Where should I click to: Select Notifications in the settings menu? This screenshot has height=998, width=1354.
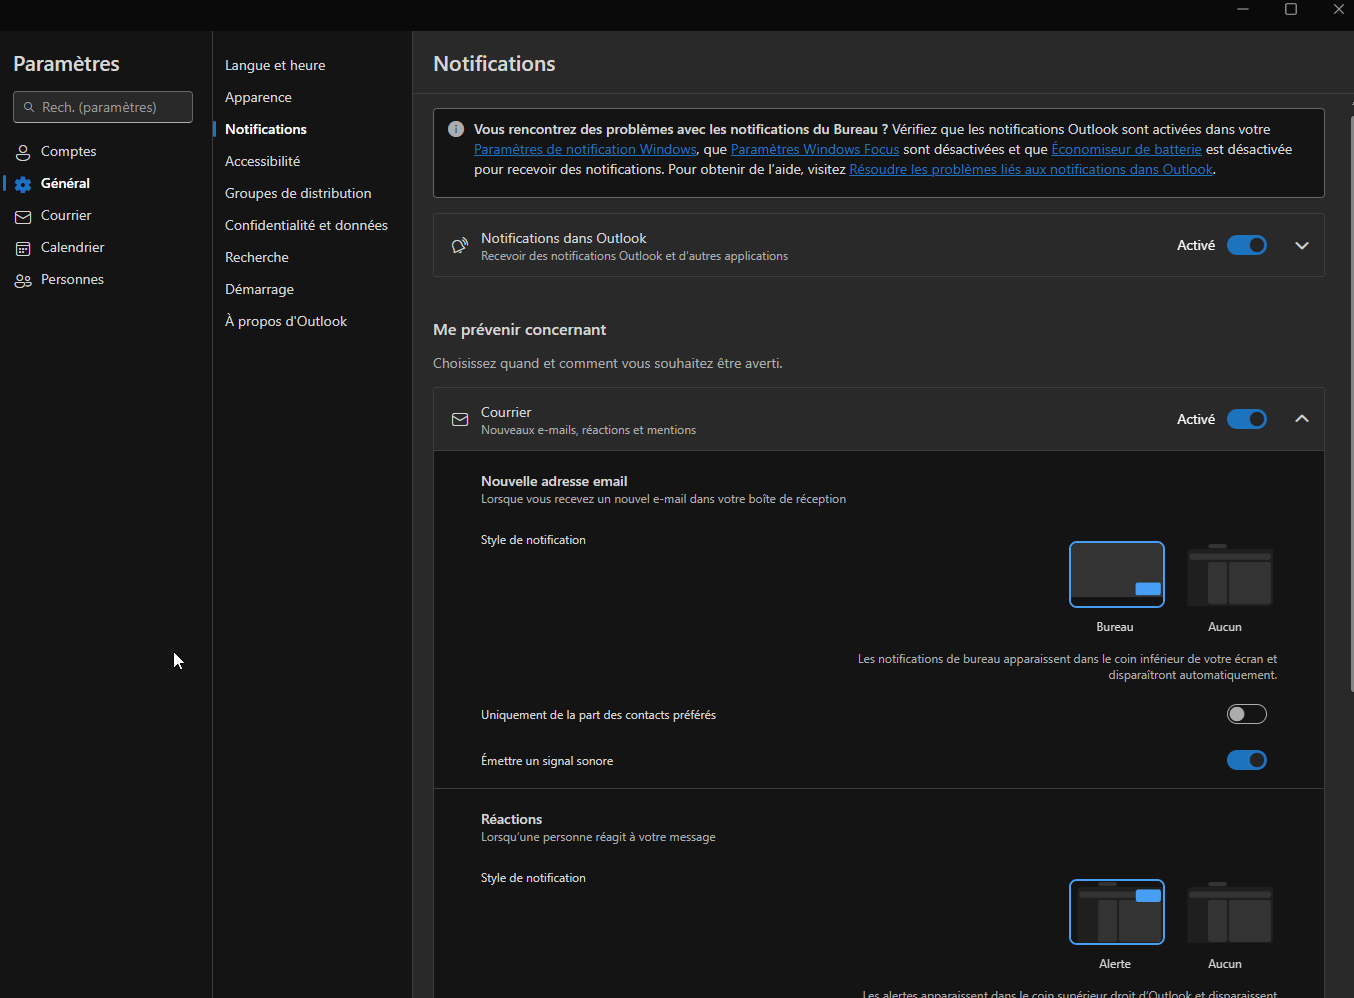point(266,129)
